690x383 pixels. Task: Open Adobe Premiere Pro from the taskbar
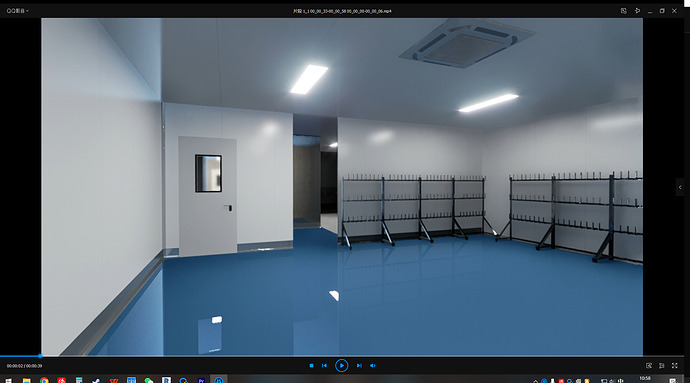click(201, 380)
